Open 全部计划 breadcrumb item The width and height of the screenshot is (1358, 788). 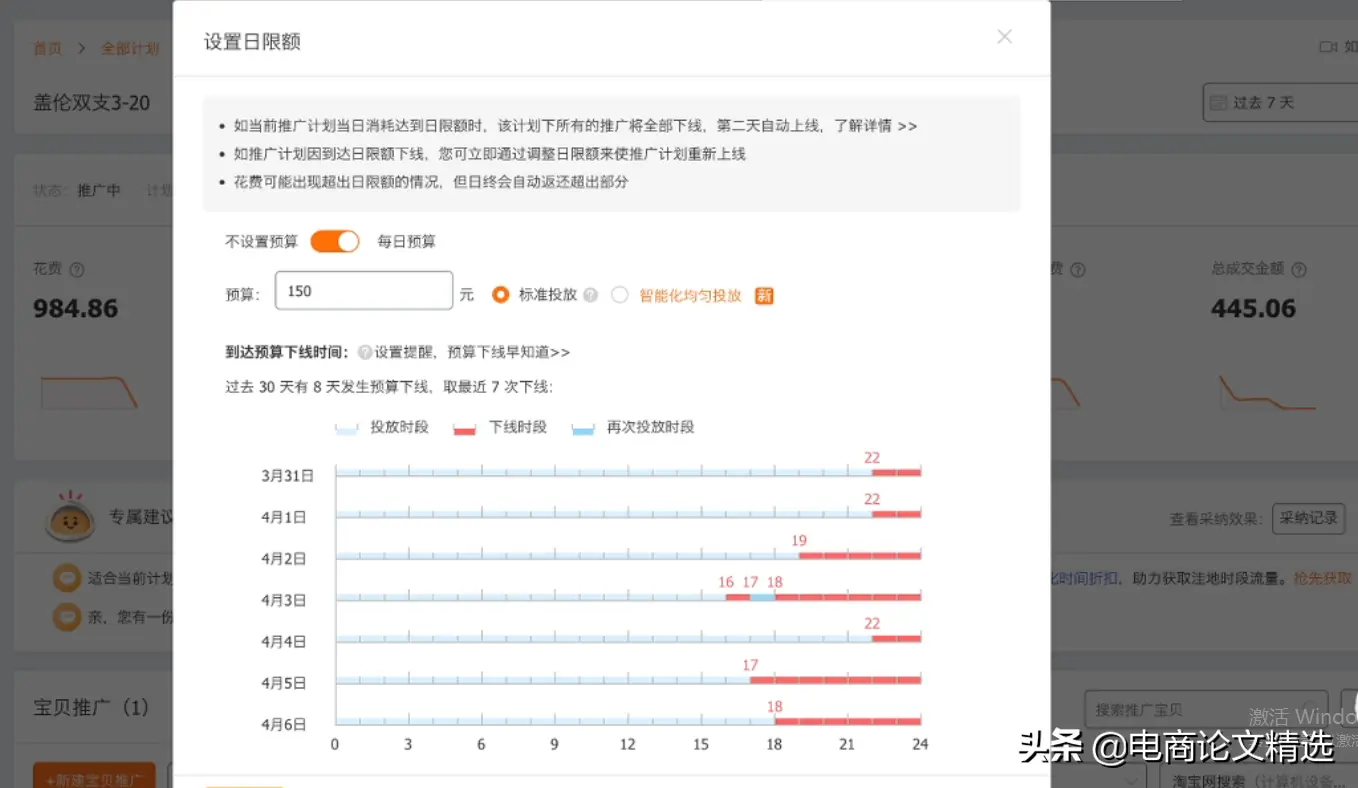tap(129, 48)
